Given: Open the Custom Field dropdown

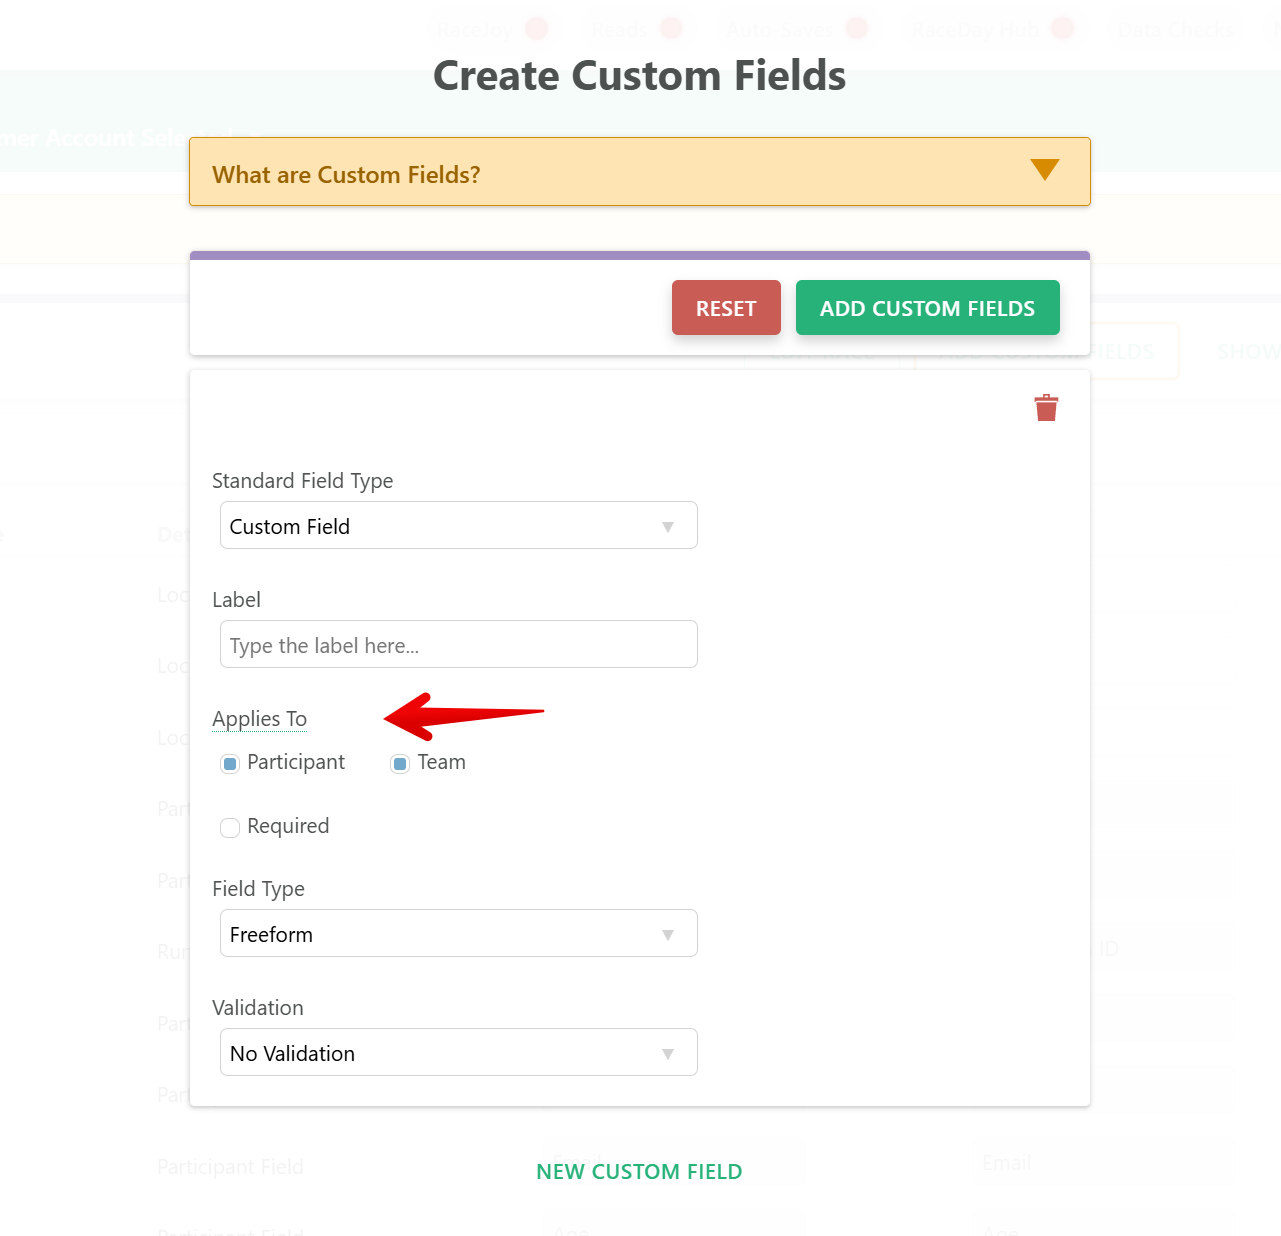Looking at the screenshot, I should 459,525.
